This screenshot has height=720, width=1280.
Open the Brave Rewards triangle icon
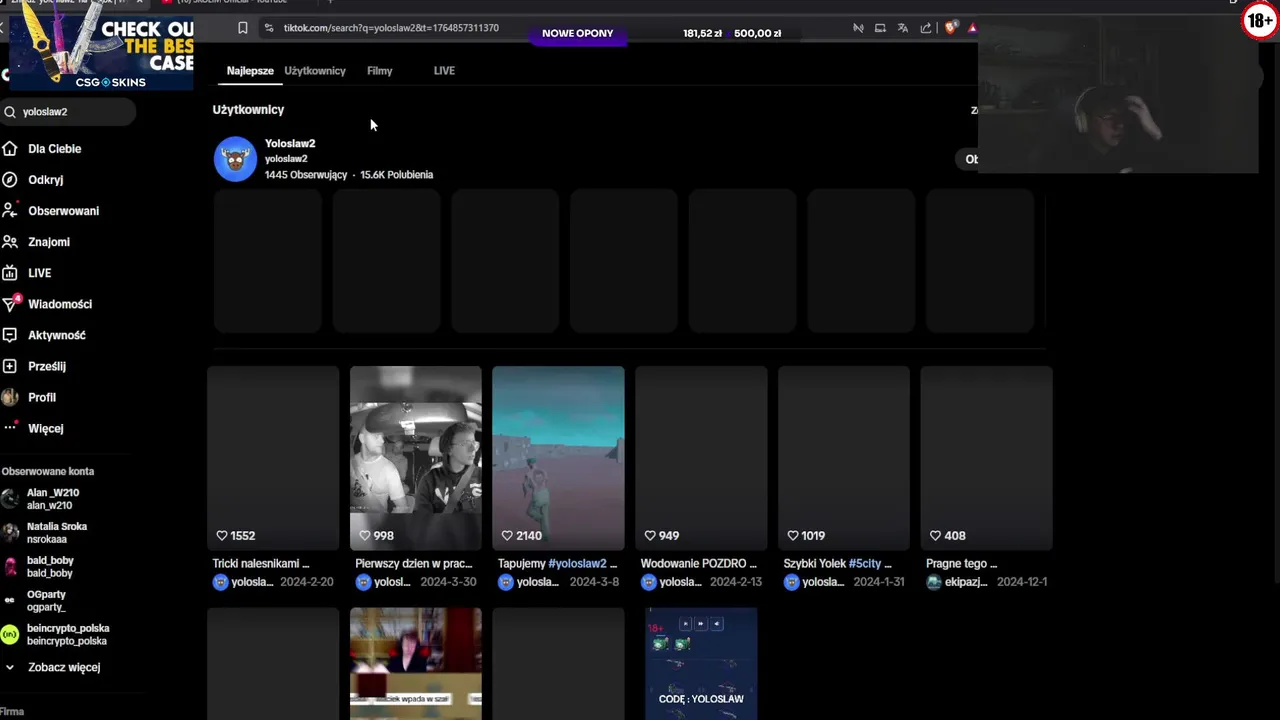pyautogui.click(x=972, y=28)
